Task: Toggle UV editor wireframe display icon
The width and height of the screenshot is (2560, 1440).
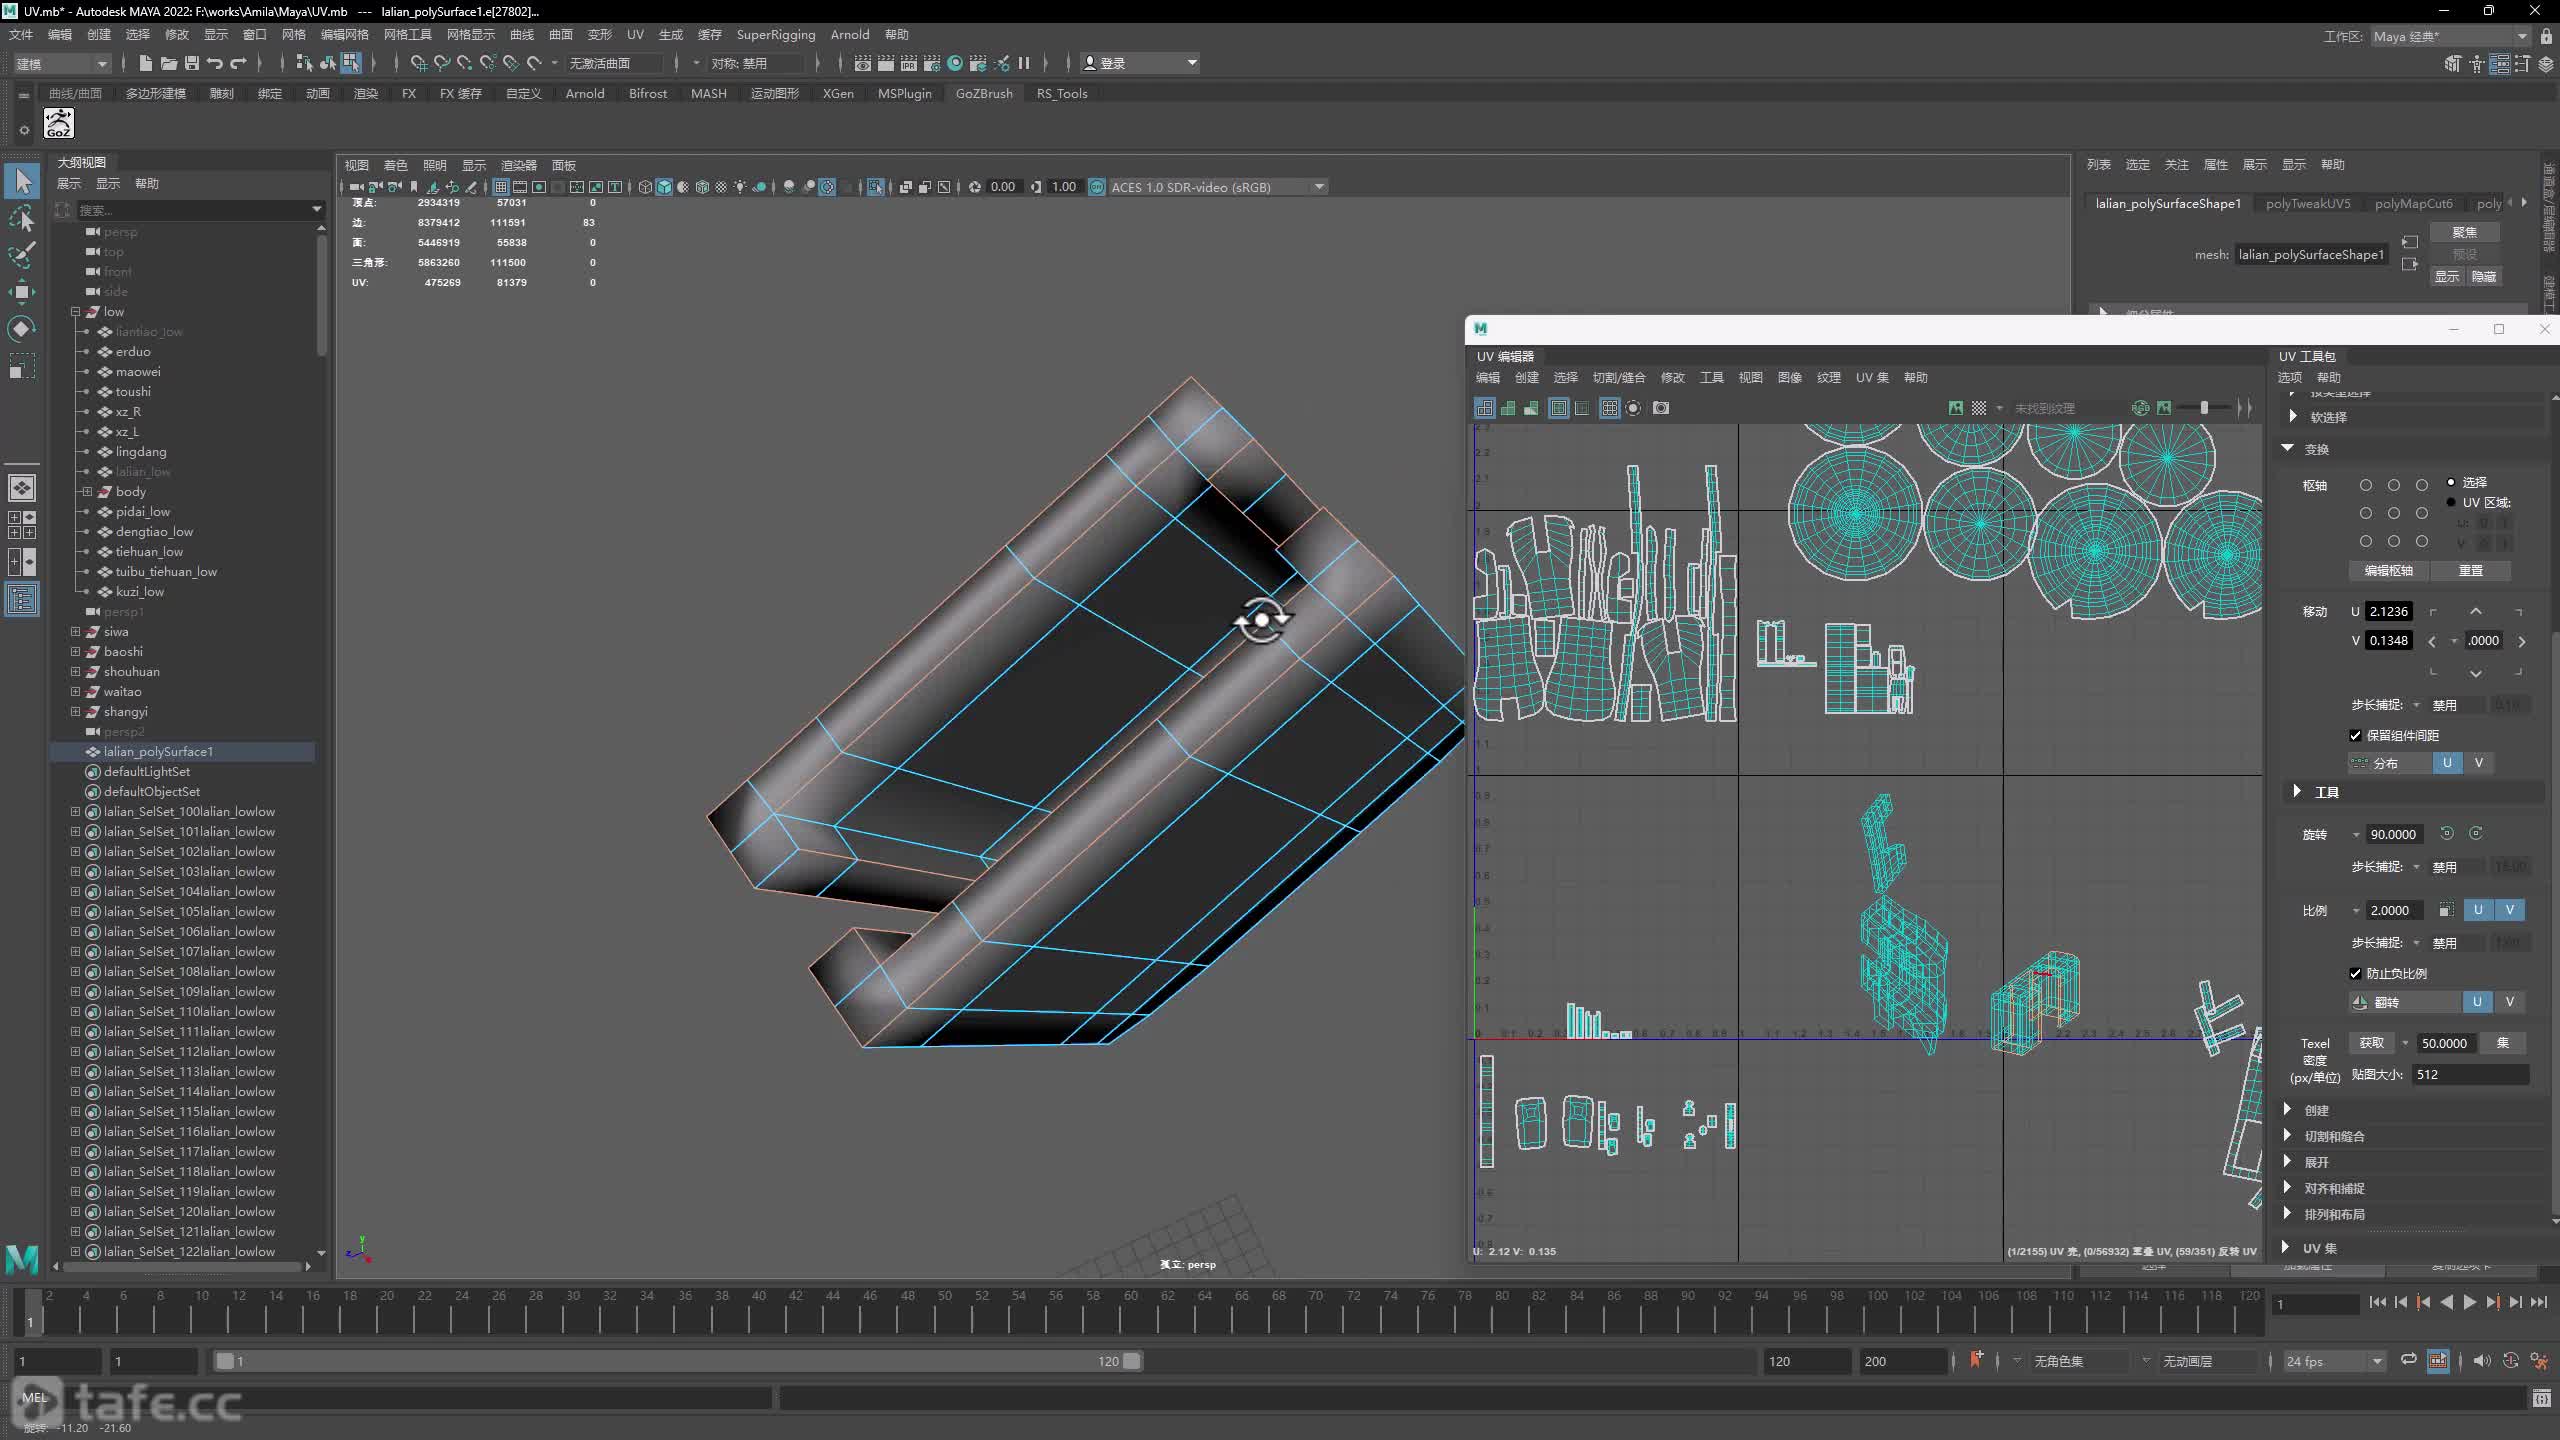Action: [1485, 408]
